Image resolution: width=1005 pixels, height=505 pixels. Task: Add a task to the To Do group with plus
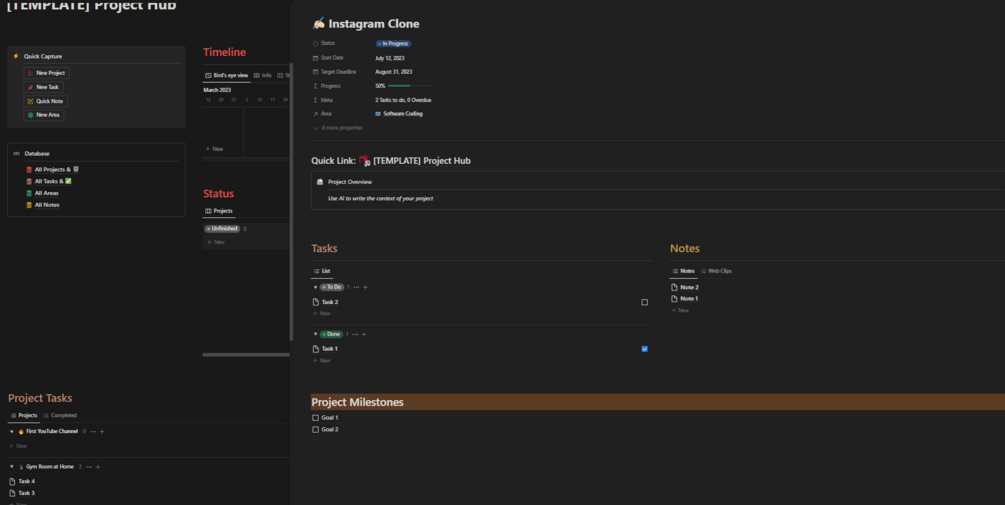(x=365, y=287)
